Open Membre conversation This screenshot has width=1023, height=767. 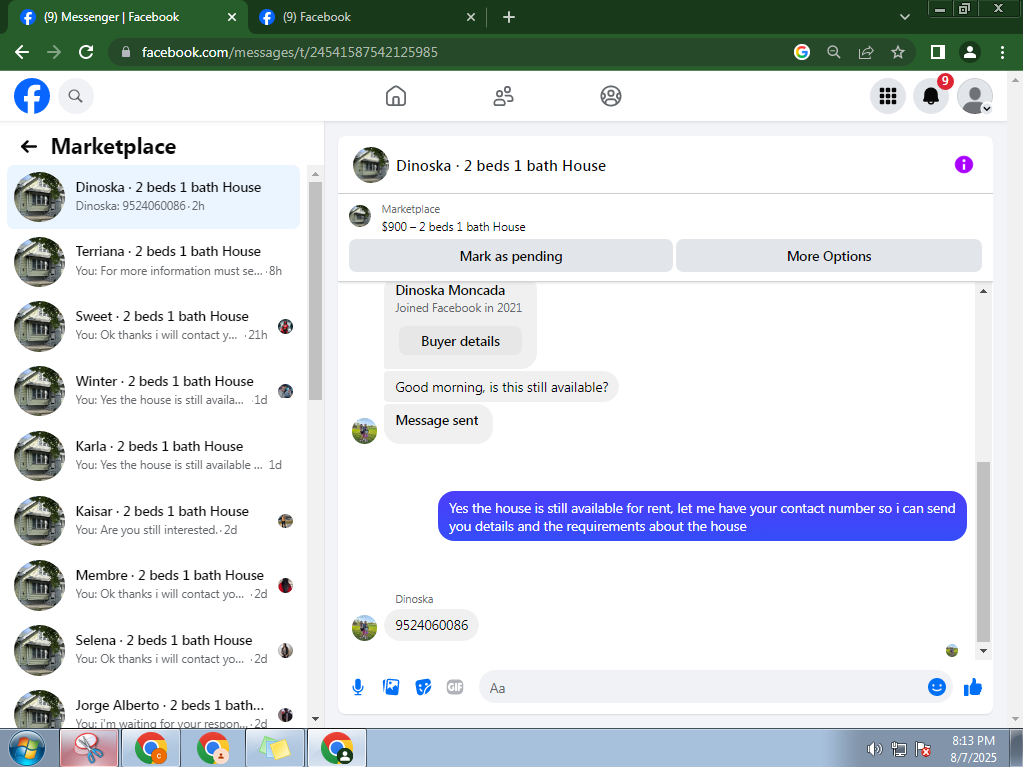click(x=153, y=584)
